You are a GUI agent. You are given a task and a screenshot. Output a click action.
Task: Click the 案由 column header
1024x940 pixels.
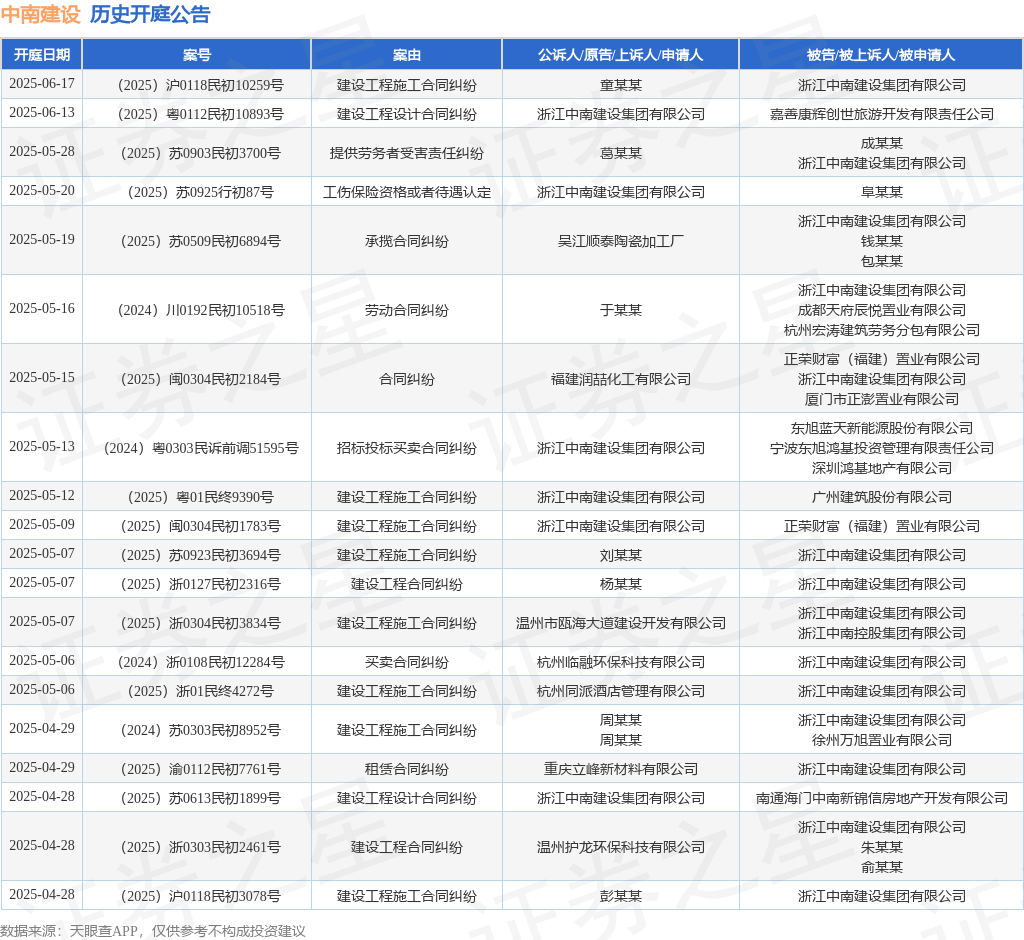coord(406,55)
